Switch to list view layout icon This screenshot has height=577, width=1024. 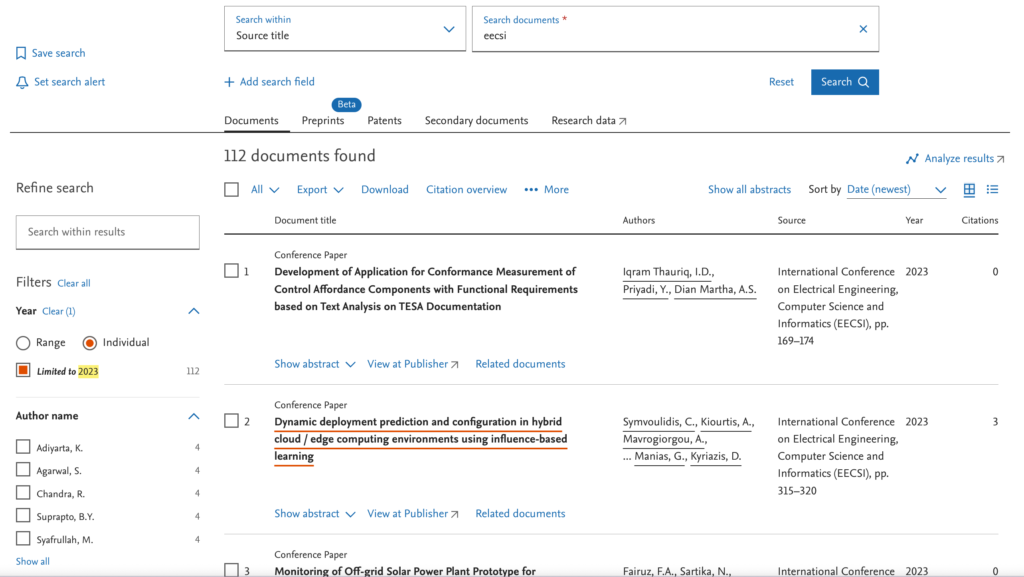(x=992, y=190)
